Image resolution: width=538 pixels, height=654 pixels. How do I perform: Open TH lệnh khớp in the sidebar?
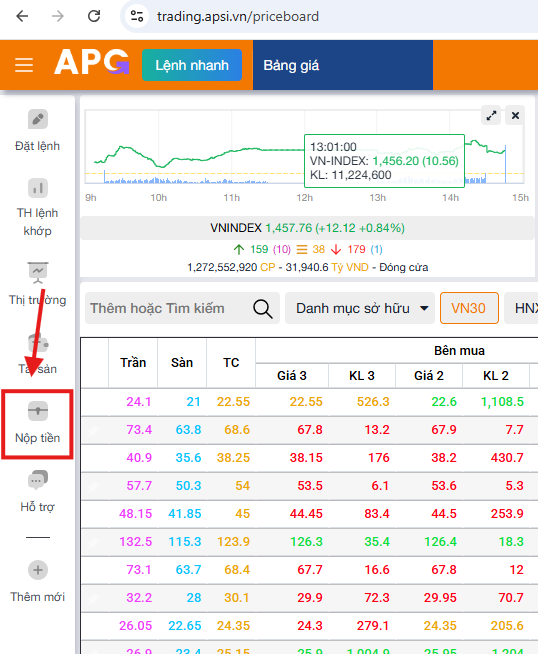pyautogui.click(x=38, y=208)
